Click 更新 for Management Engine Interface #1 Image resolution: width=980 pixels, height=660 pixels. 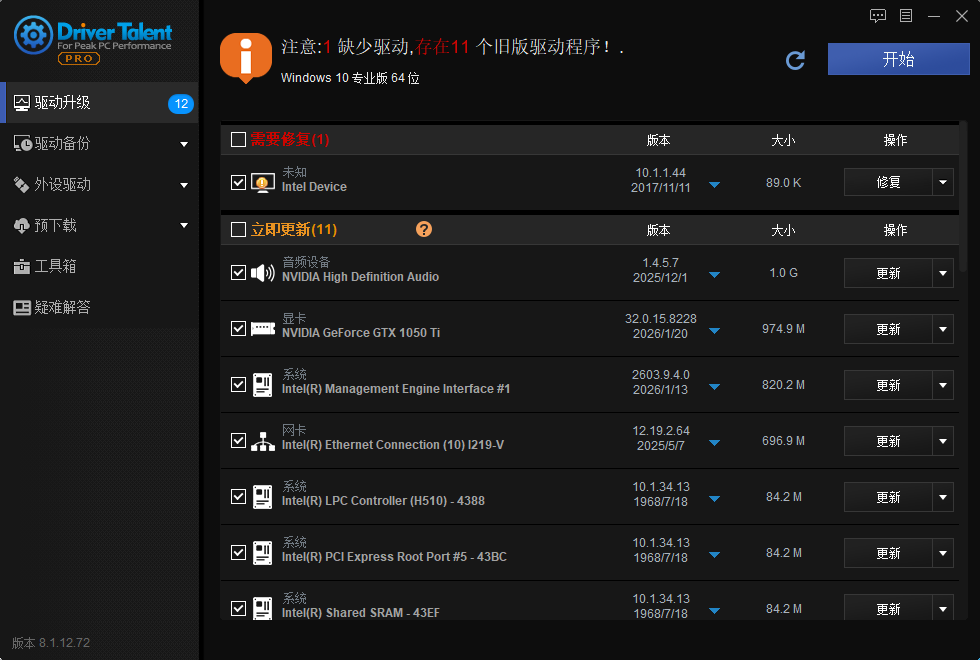pyautogui.click(x=888, y=385)
